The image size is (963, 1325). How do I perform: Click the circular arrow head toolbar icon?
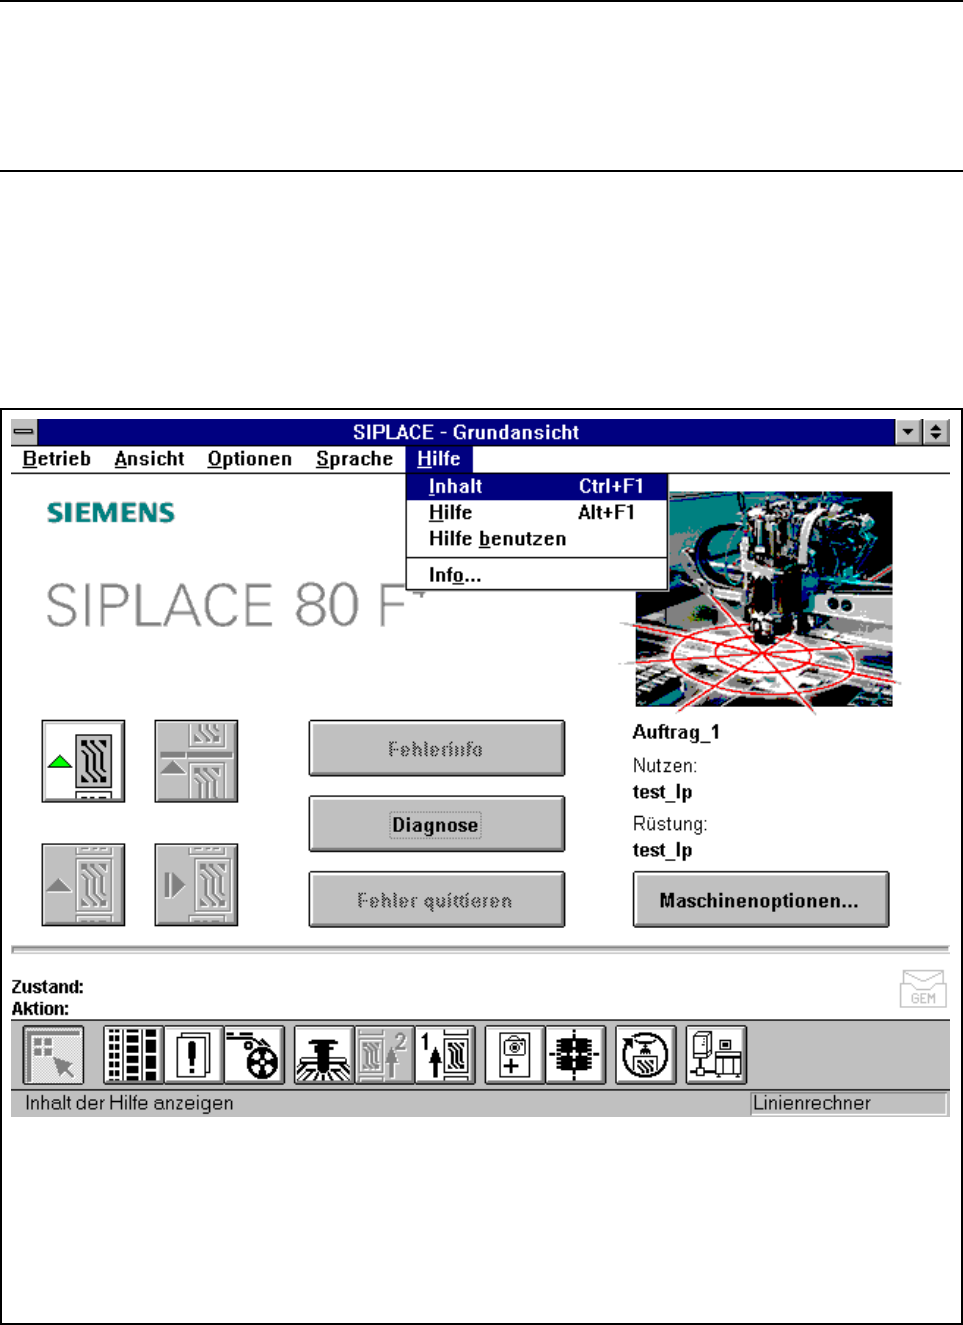tap(646, 1055)
